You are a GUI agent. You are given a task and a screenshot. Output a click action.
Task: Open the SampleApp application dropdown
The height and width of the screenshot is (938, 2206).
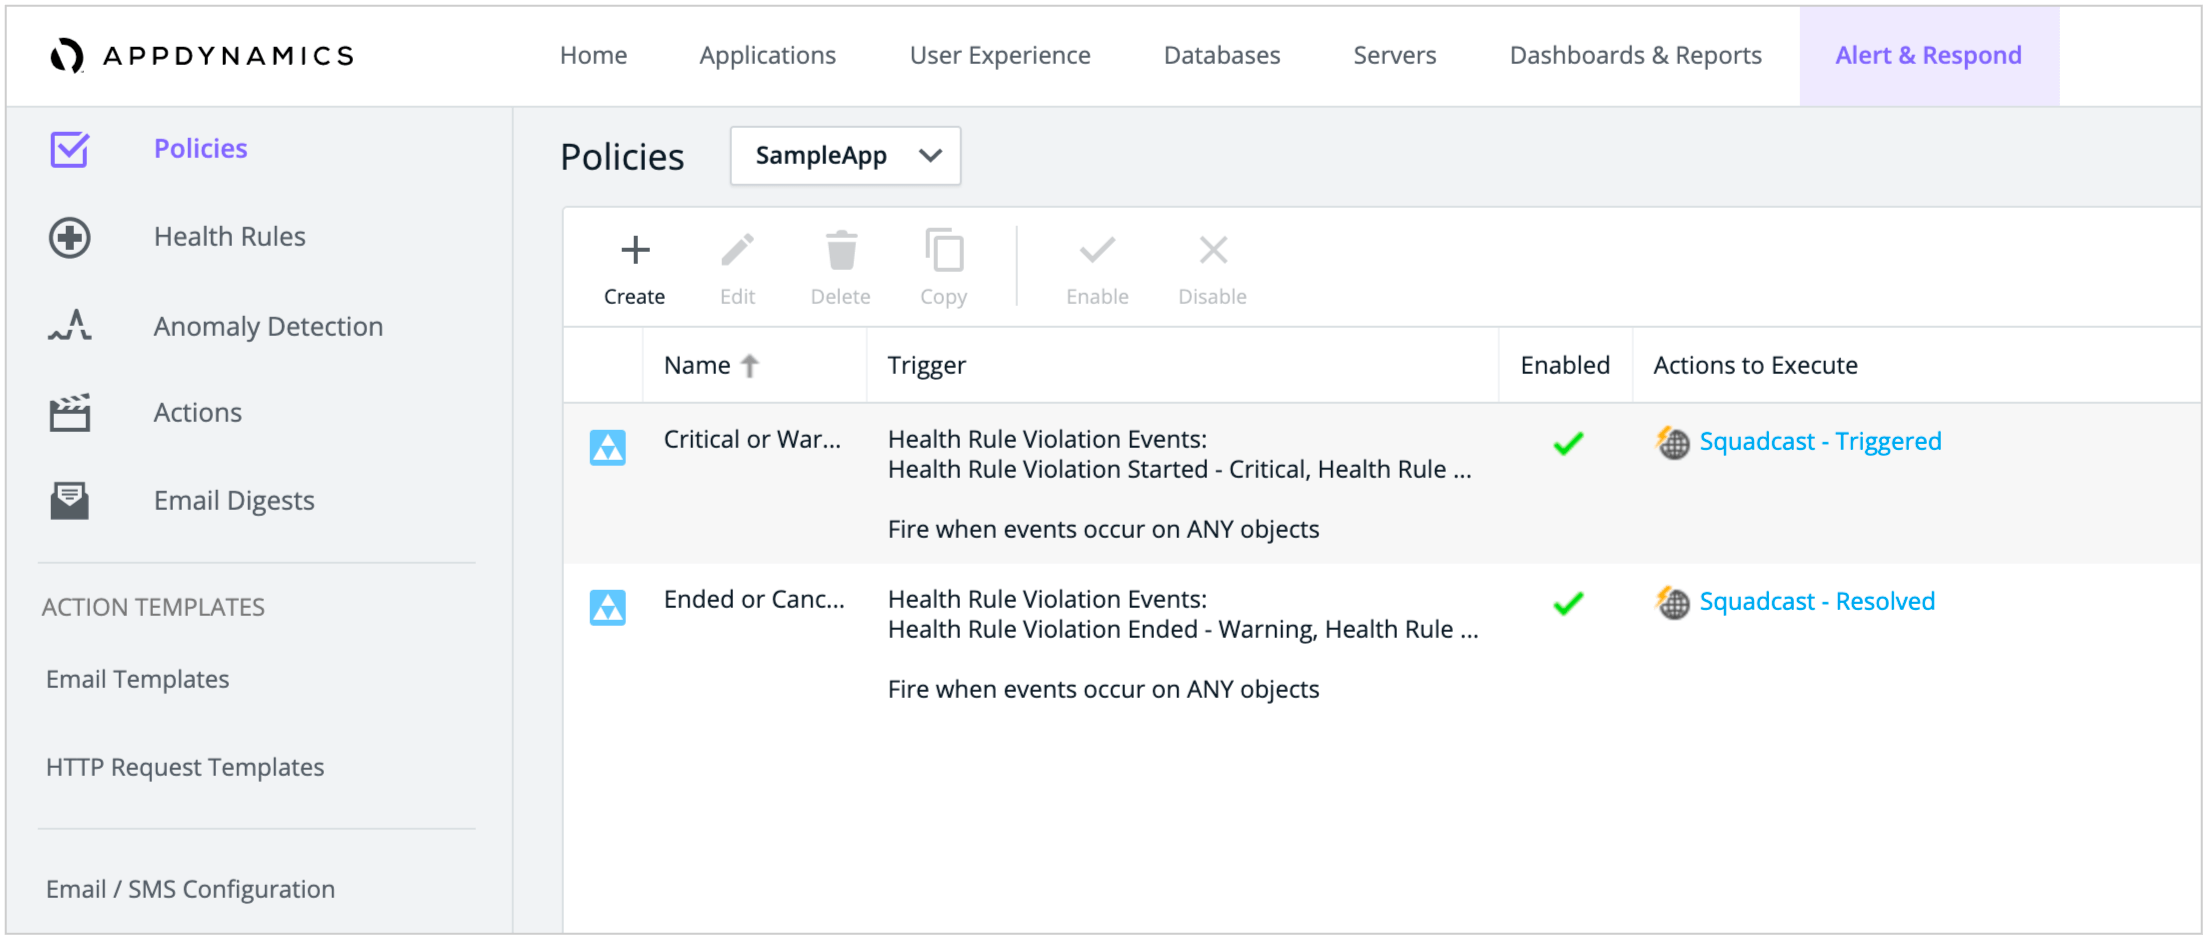[x=845, y=155]
